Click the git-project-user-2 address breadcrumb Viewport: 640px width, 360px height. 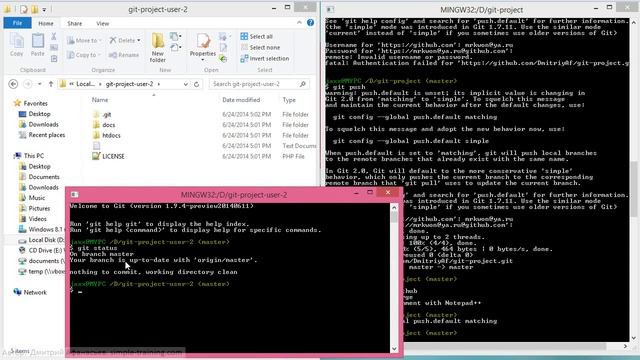coord(129,84)
